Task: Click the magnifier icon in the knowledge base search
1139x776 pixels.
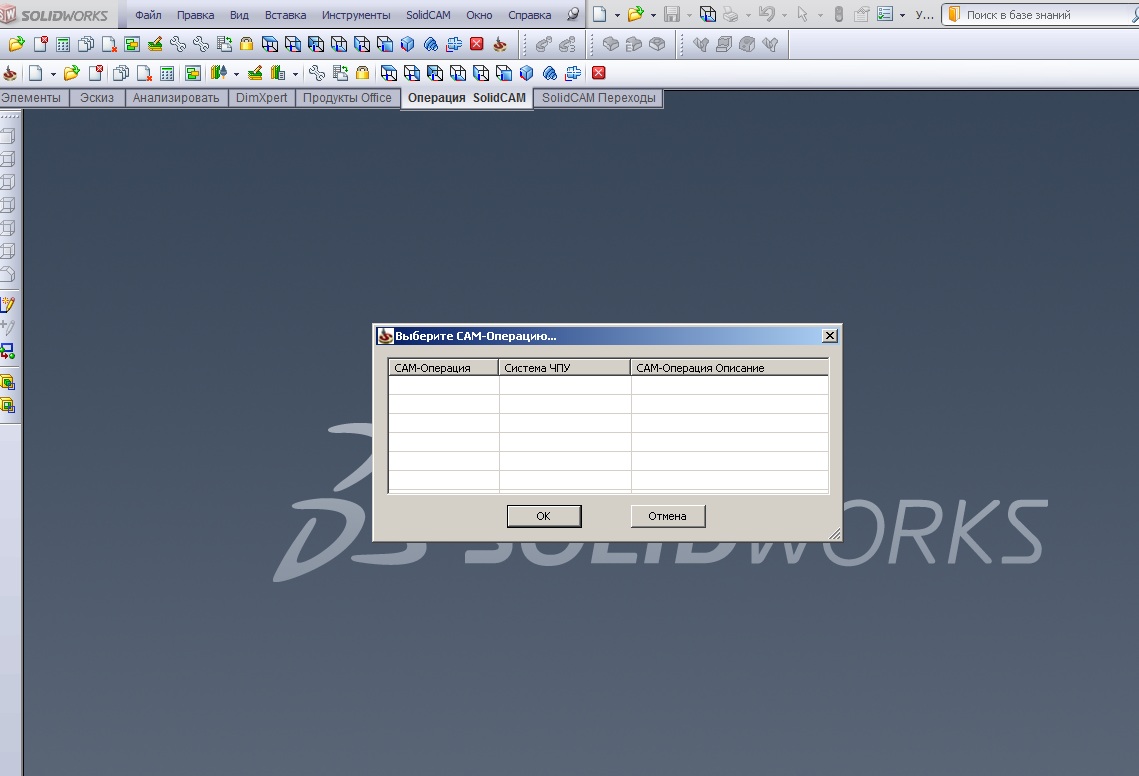Action: coord(1135,15)
